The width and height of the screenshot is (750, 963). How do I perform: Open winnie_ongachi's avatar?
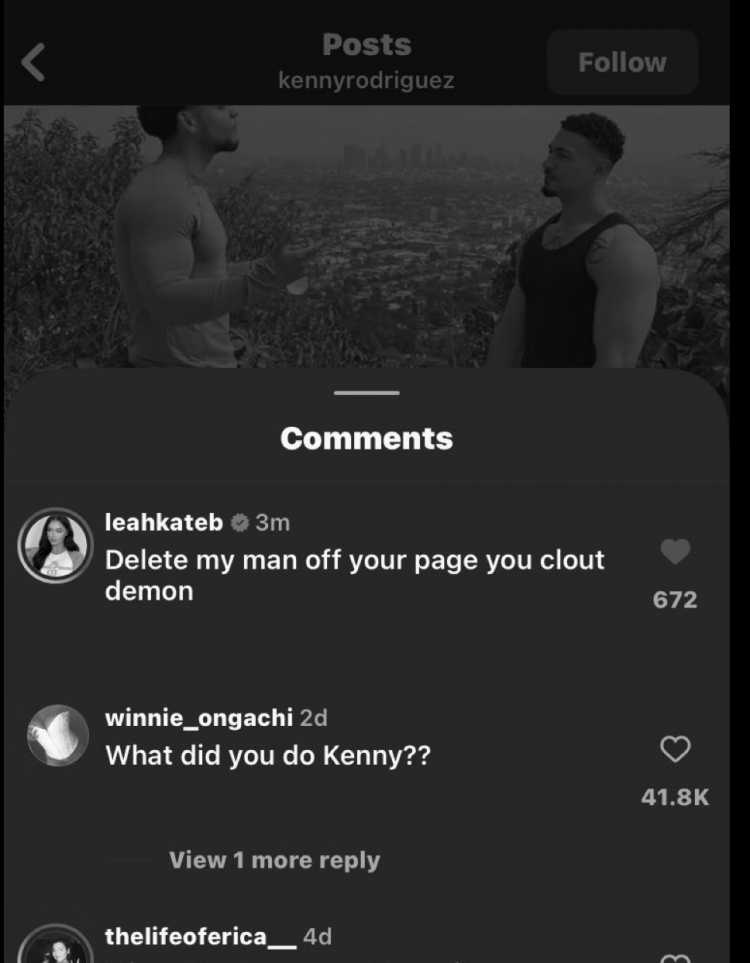coord(58,735)
